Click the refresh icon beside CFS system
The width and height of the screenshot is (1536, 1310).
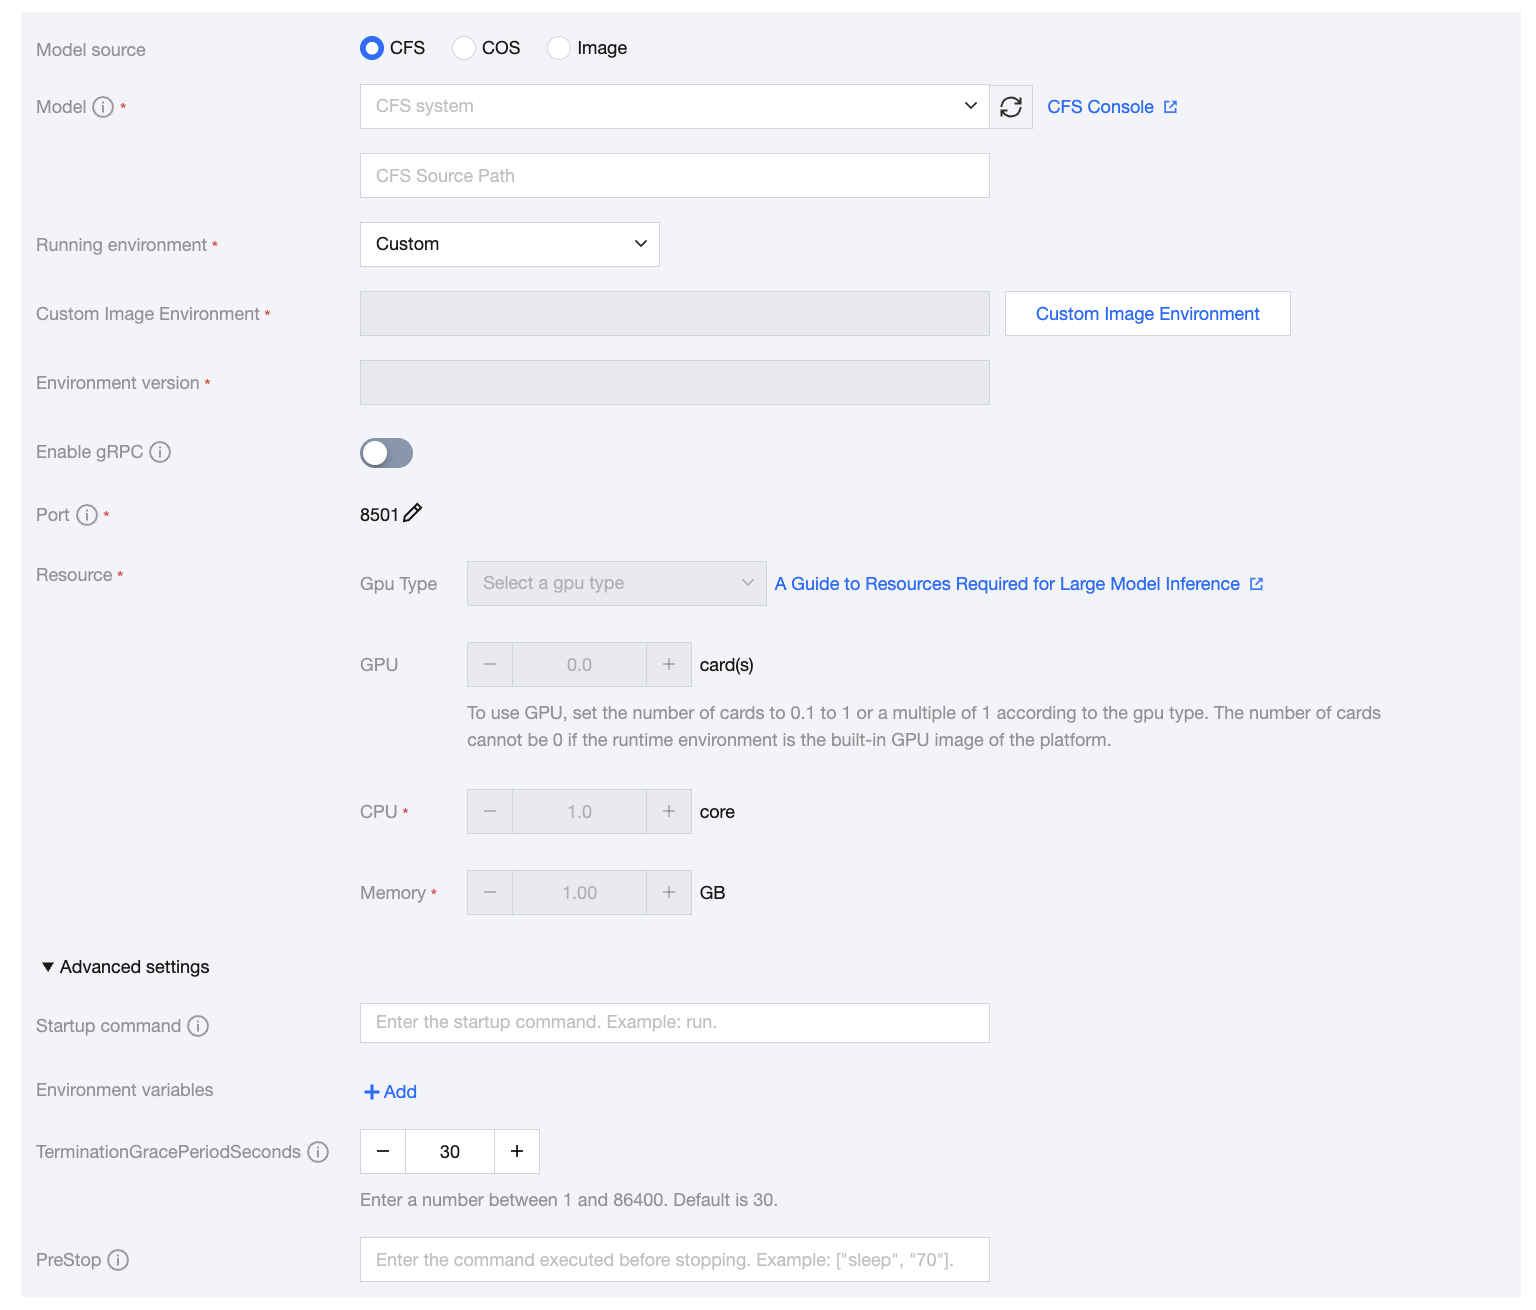(1010, 107)
